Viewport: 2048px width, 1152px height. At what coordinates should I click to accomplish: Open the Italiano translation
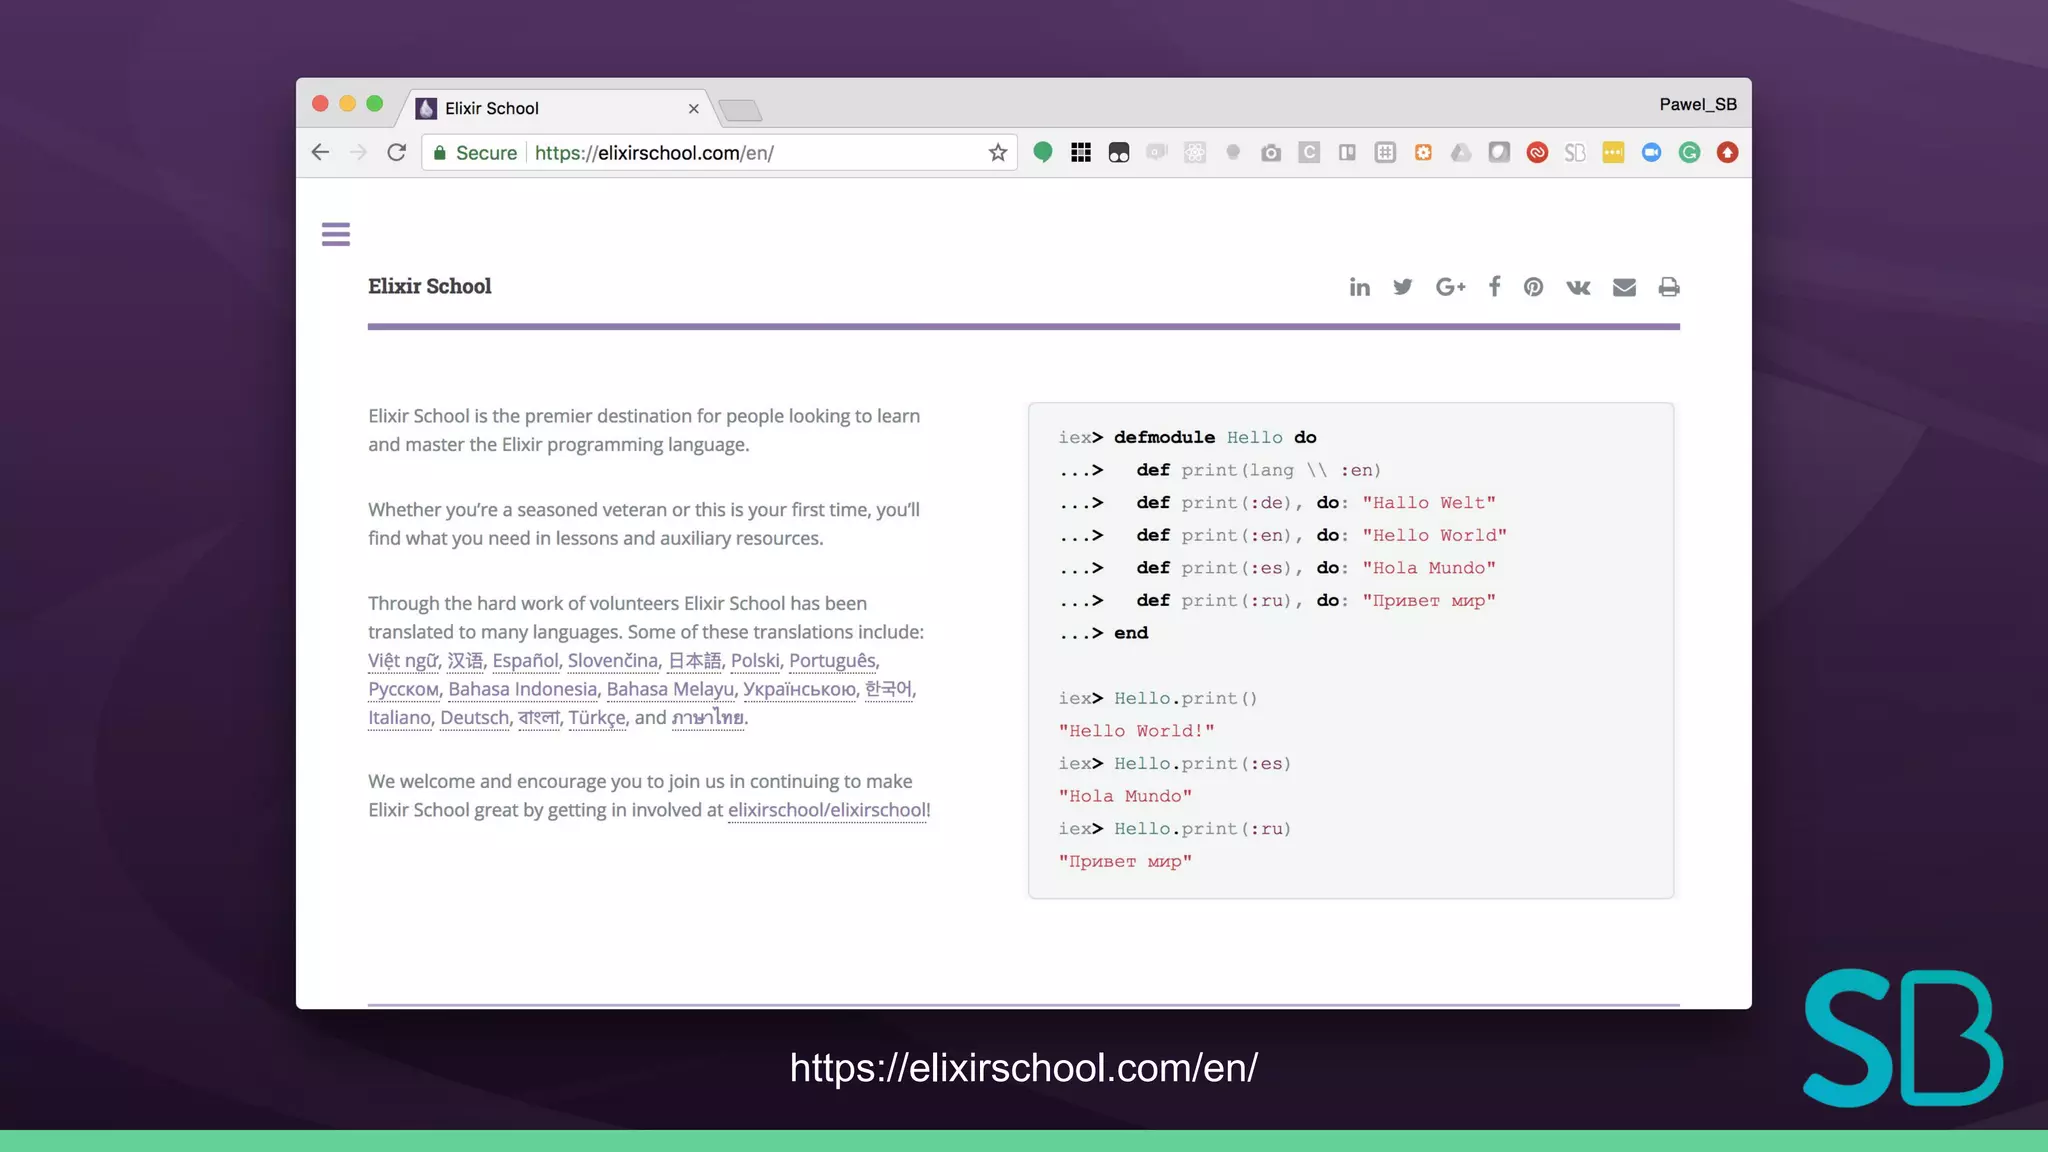click(399, 717)
